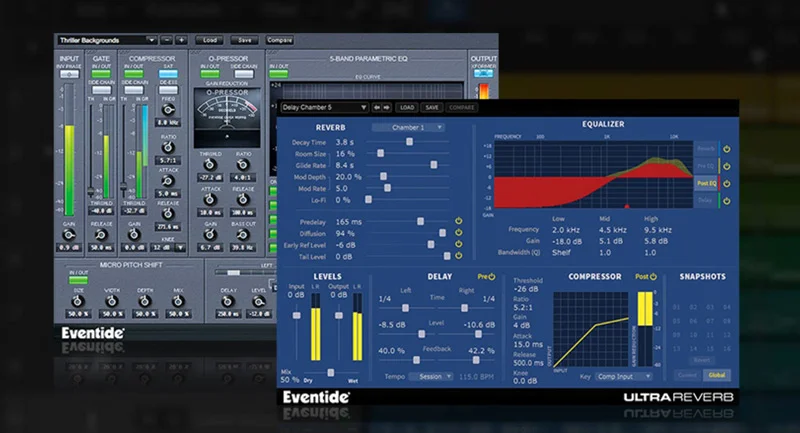Image resolution: width=800 pixels, height=433 pixels.
Task: Click the Gate threshold fader handle
Action: point(91,192)
